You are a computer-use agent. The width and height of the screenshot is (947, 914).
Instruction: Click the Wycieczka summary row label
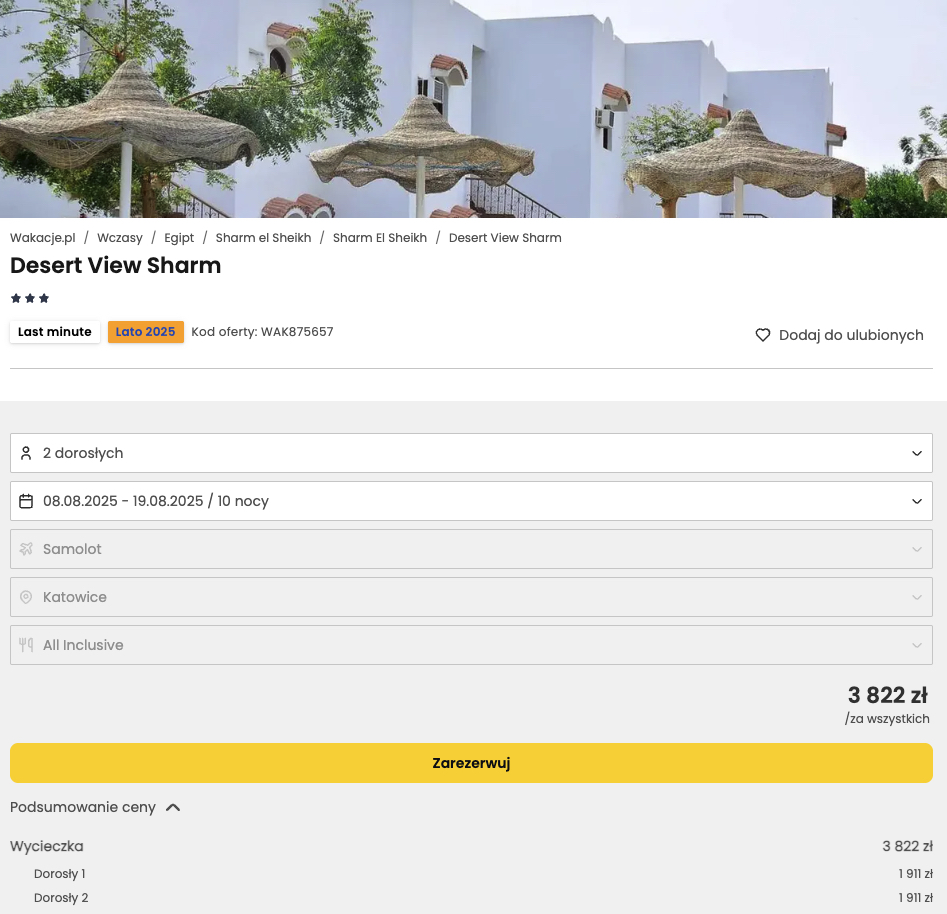[x=47, y=846]
